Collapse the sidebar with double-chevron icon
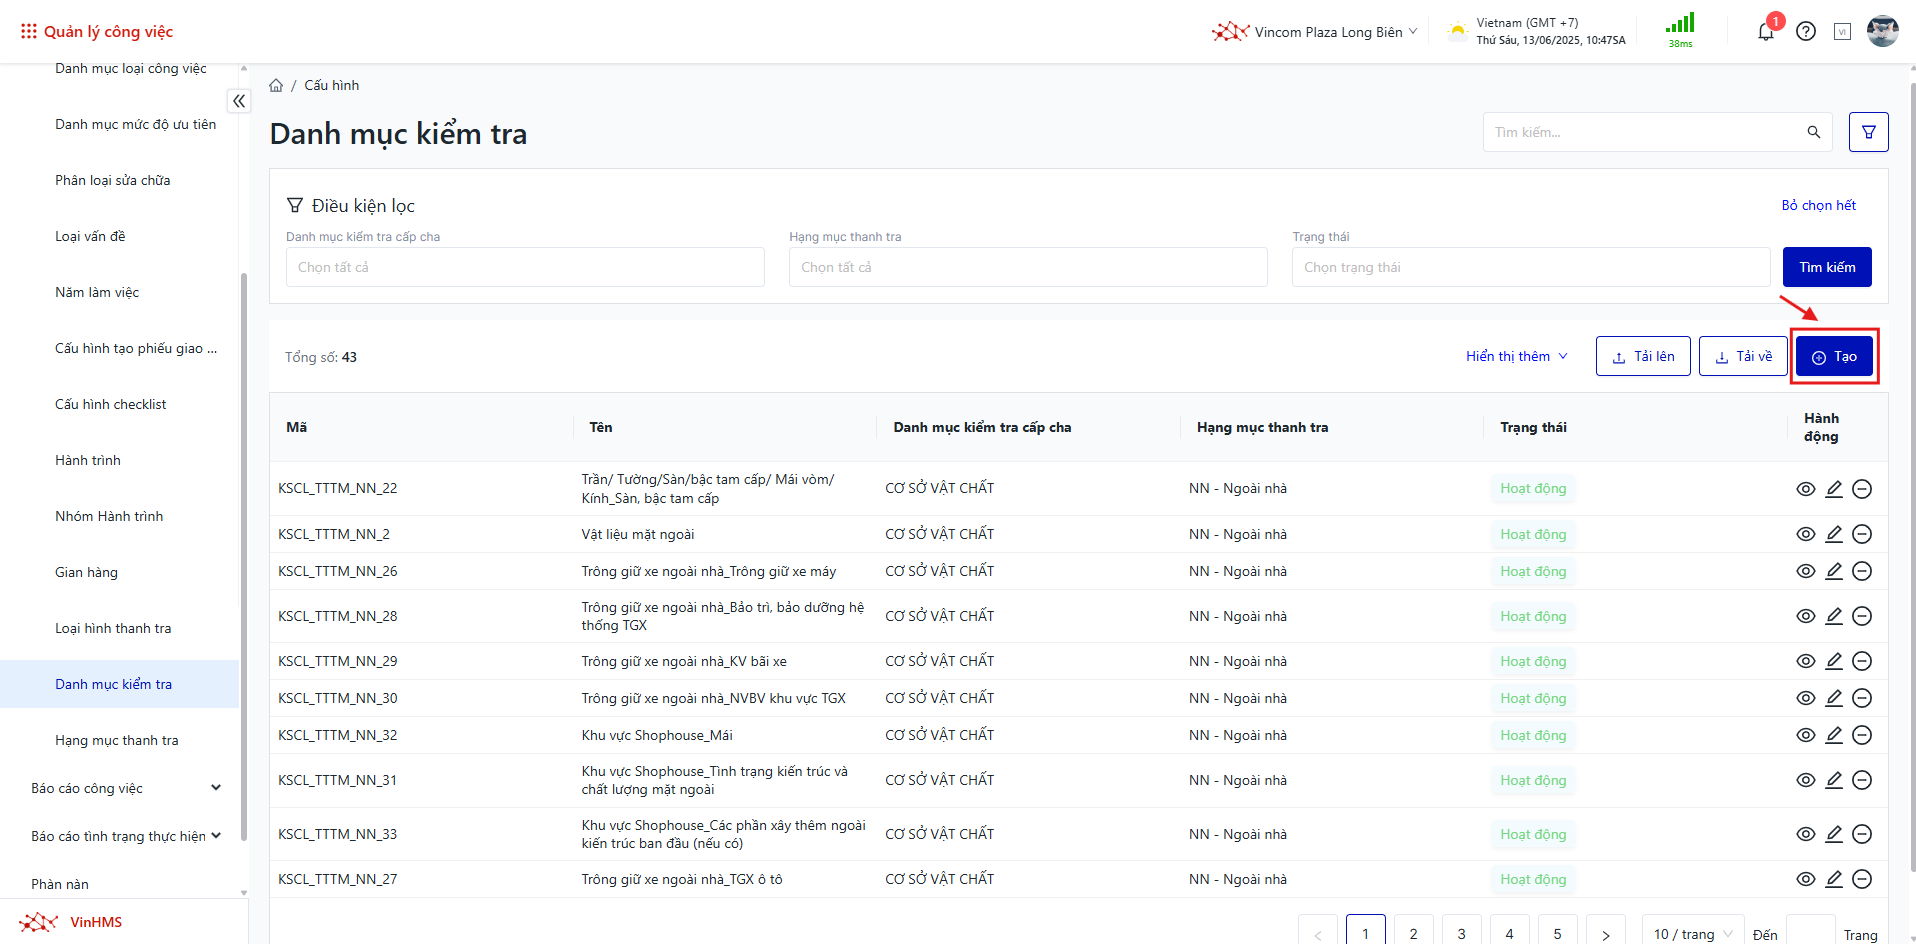The width and height of the screenshot is (1916, 944). (239, 101)
